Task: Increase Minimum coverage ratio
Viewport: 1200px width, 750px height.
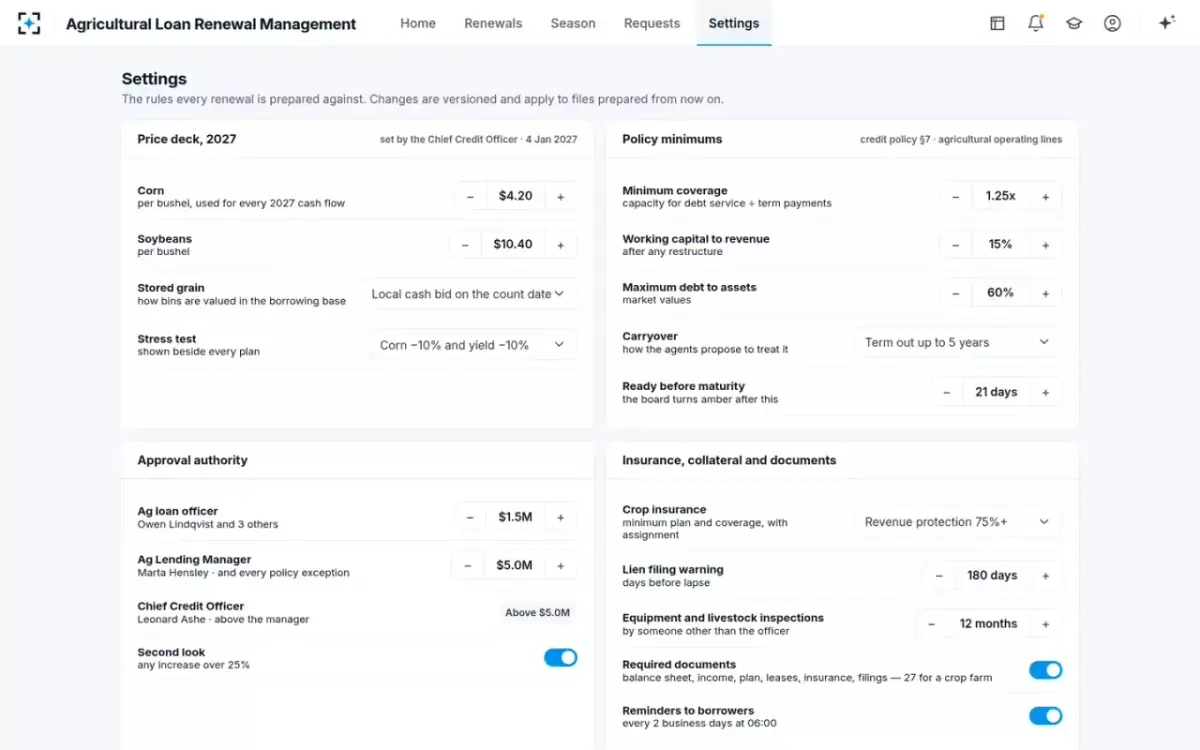Action: tap(1046, 197)
